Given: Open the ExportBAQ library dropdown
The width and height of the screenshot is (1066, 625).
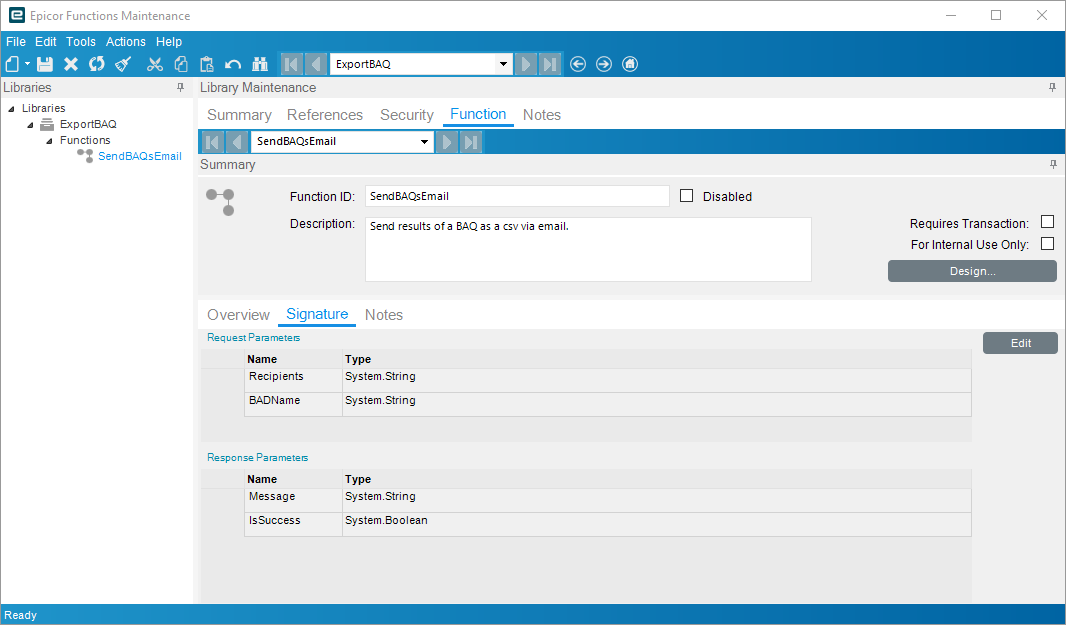Looking at the screenshot, I should pos(503,64).
